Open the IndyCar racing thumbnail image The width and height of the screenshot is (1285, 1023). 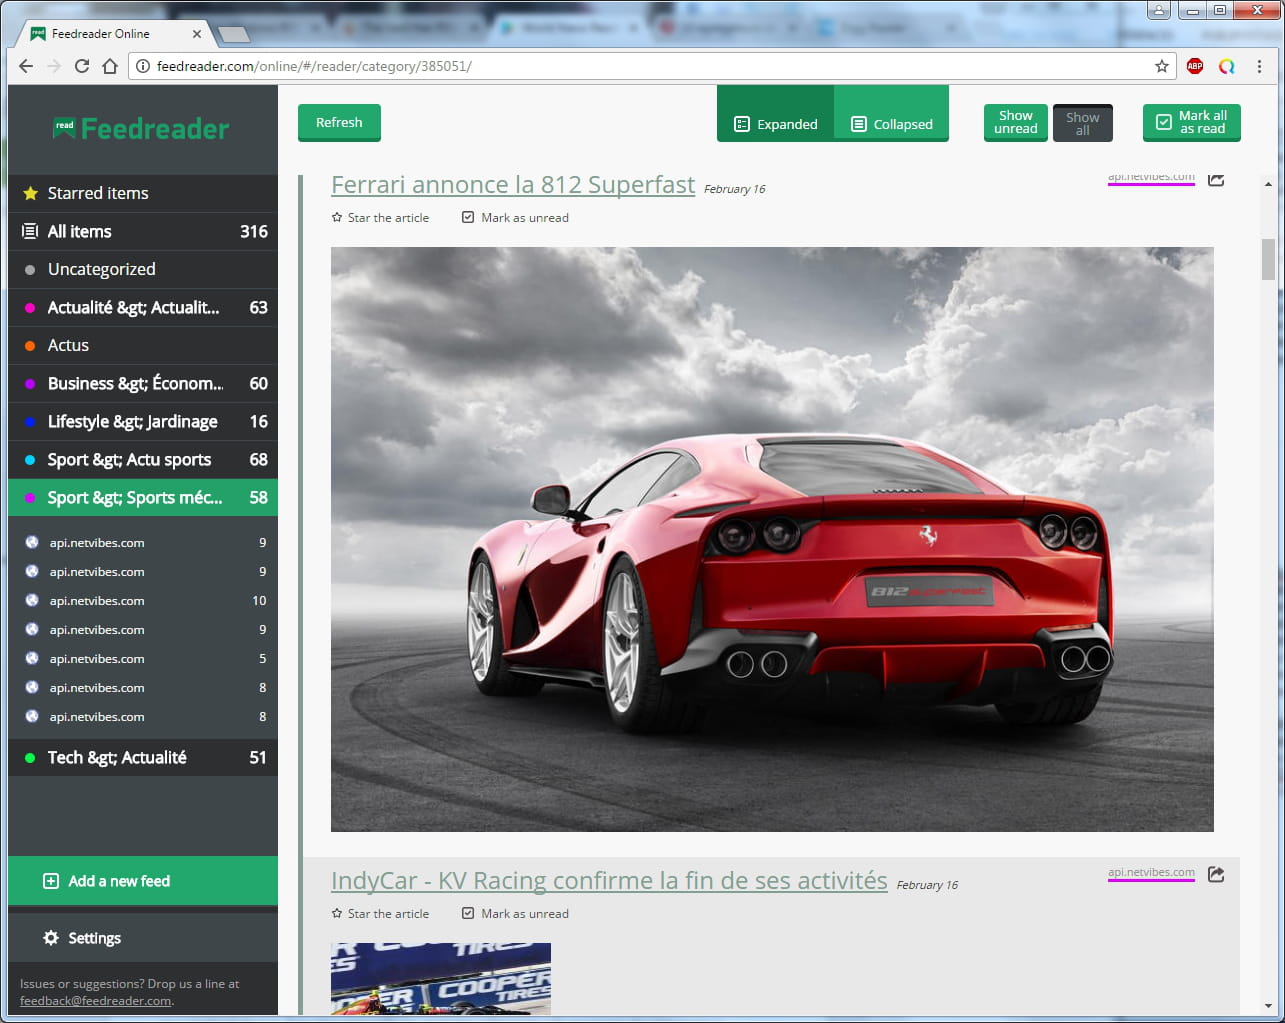[x=441, y=978]
